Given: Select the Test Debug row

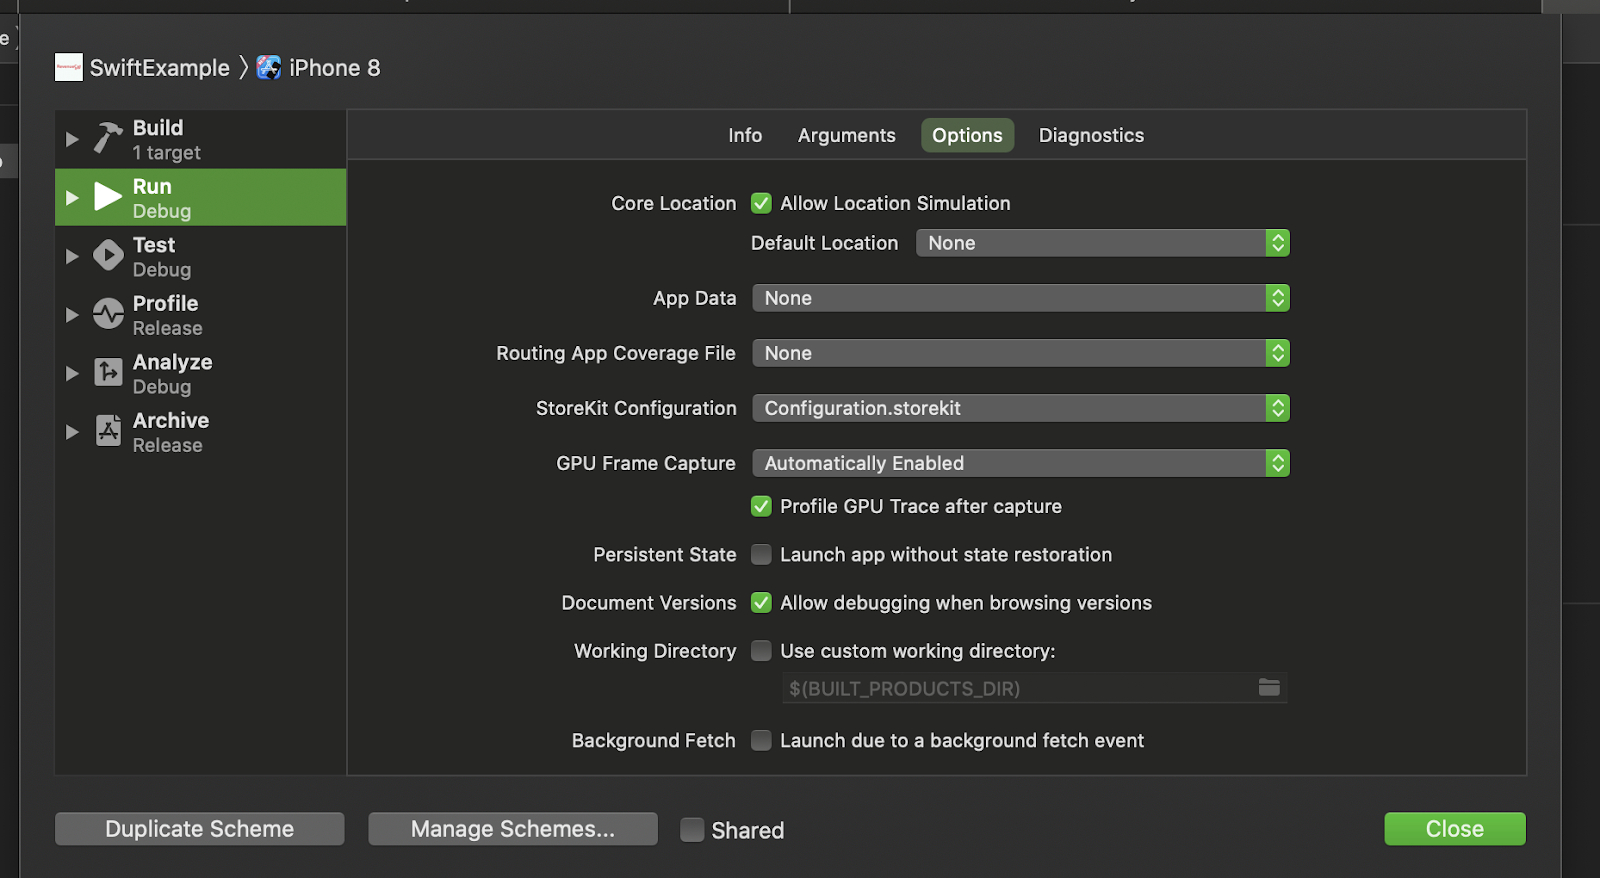Looking at the screenshot, I should tap(201, 256).
